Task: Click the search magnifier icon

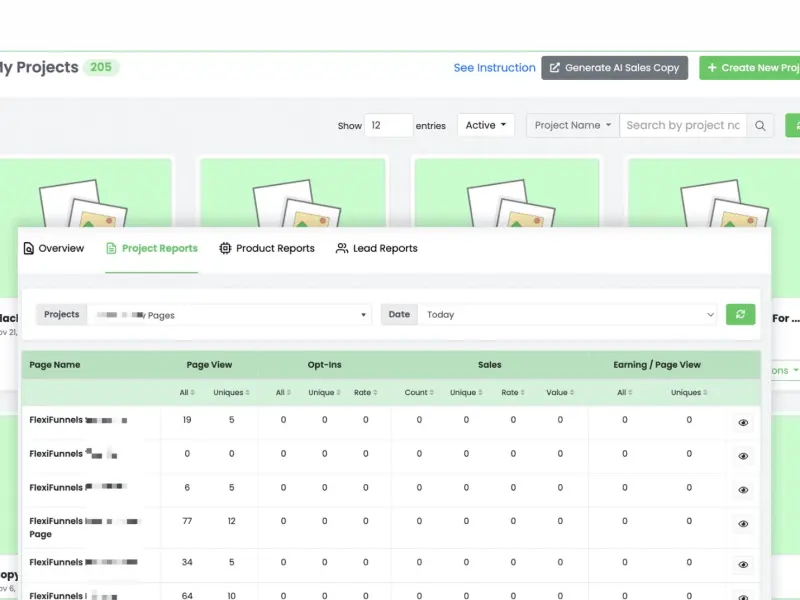Action: 760,126
